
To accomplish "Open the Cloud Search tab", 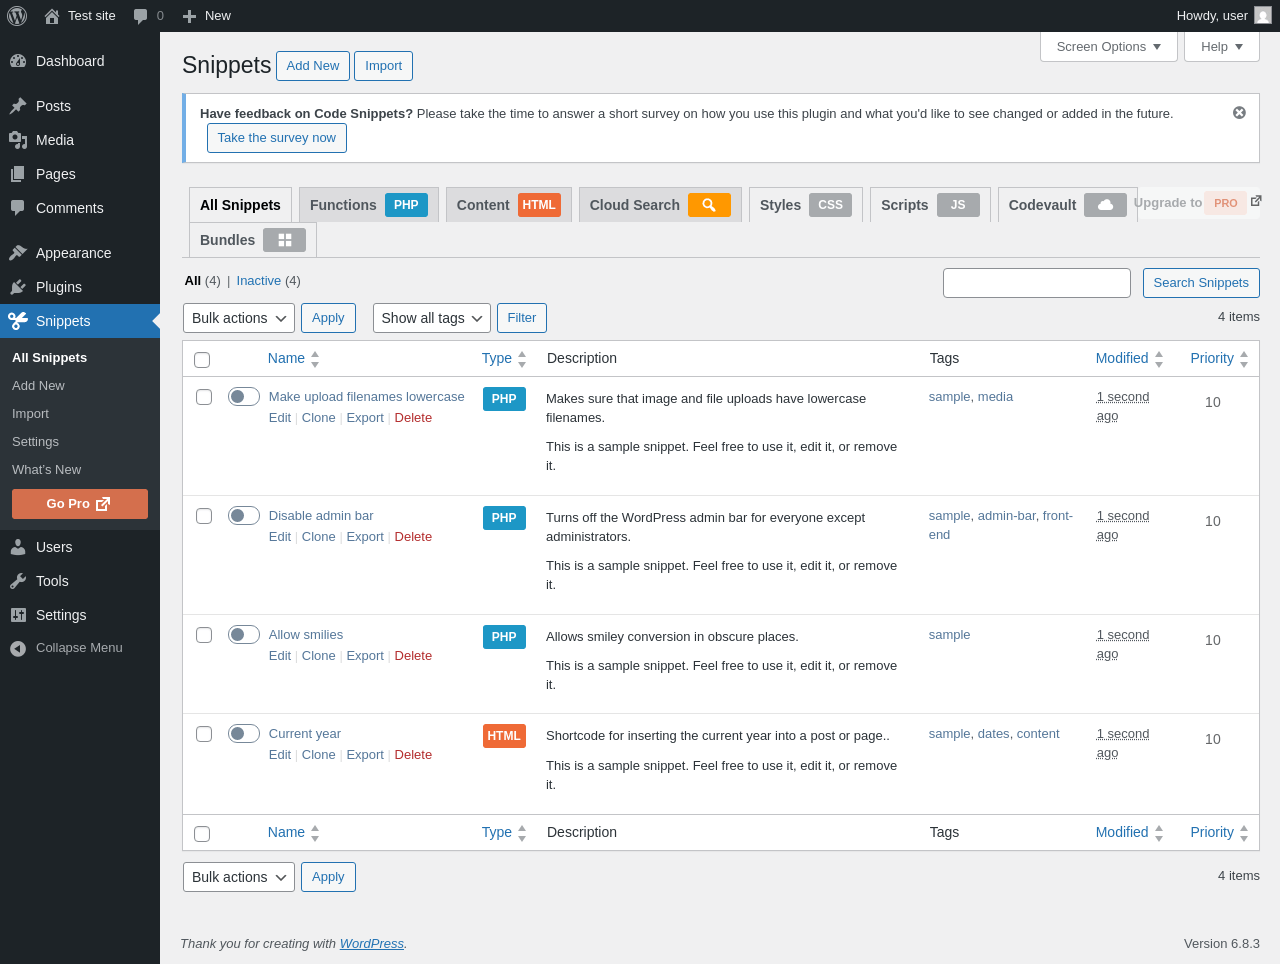I will click(660, 205).
